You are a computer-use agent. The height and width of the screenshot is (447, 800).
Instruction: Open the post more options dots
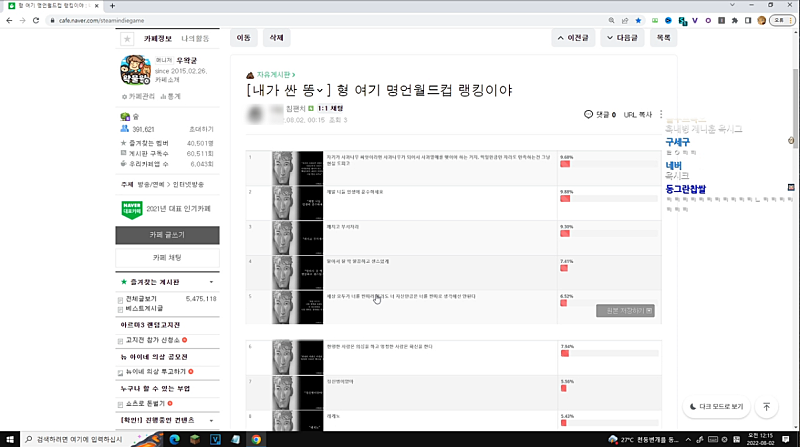coord(661,114)
